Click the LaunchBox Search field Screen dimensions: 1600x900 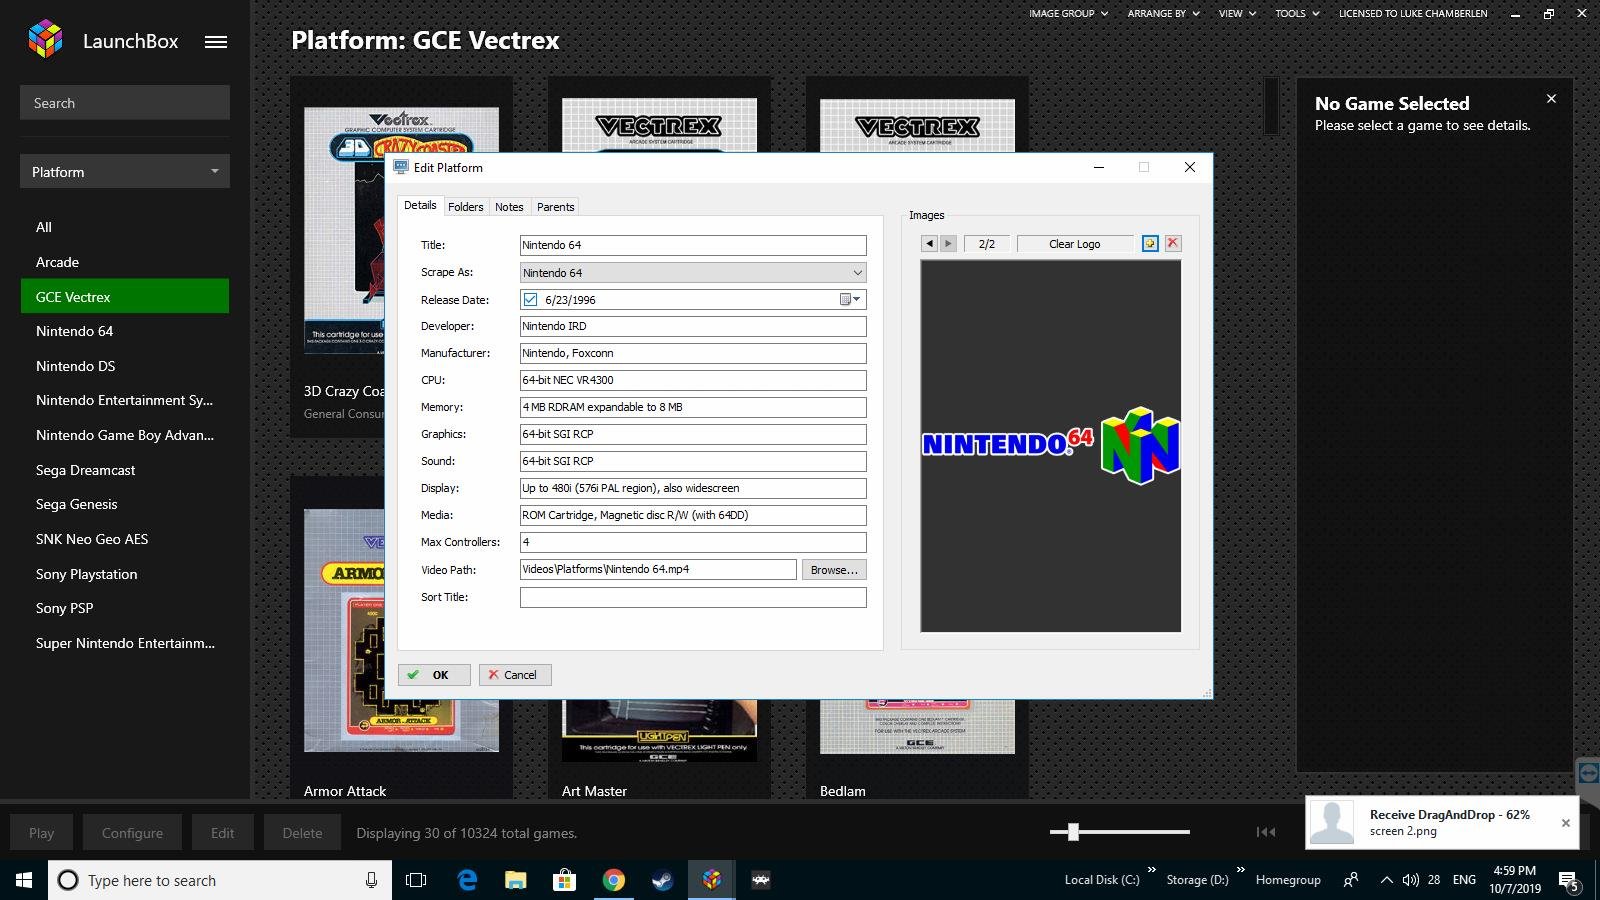point(125,103)
